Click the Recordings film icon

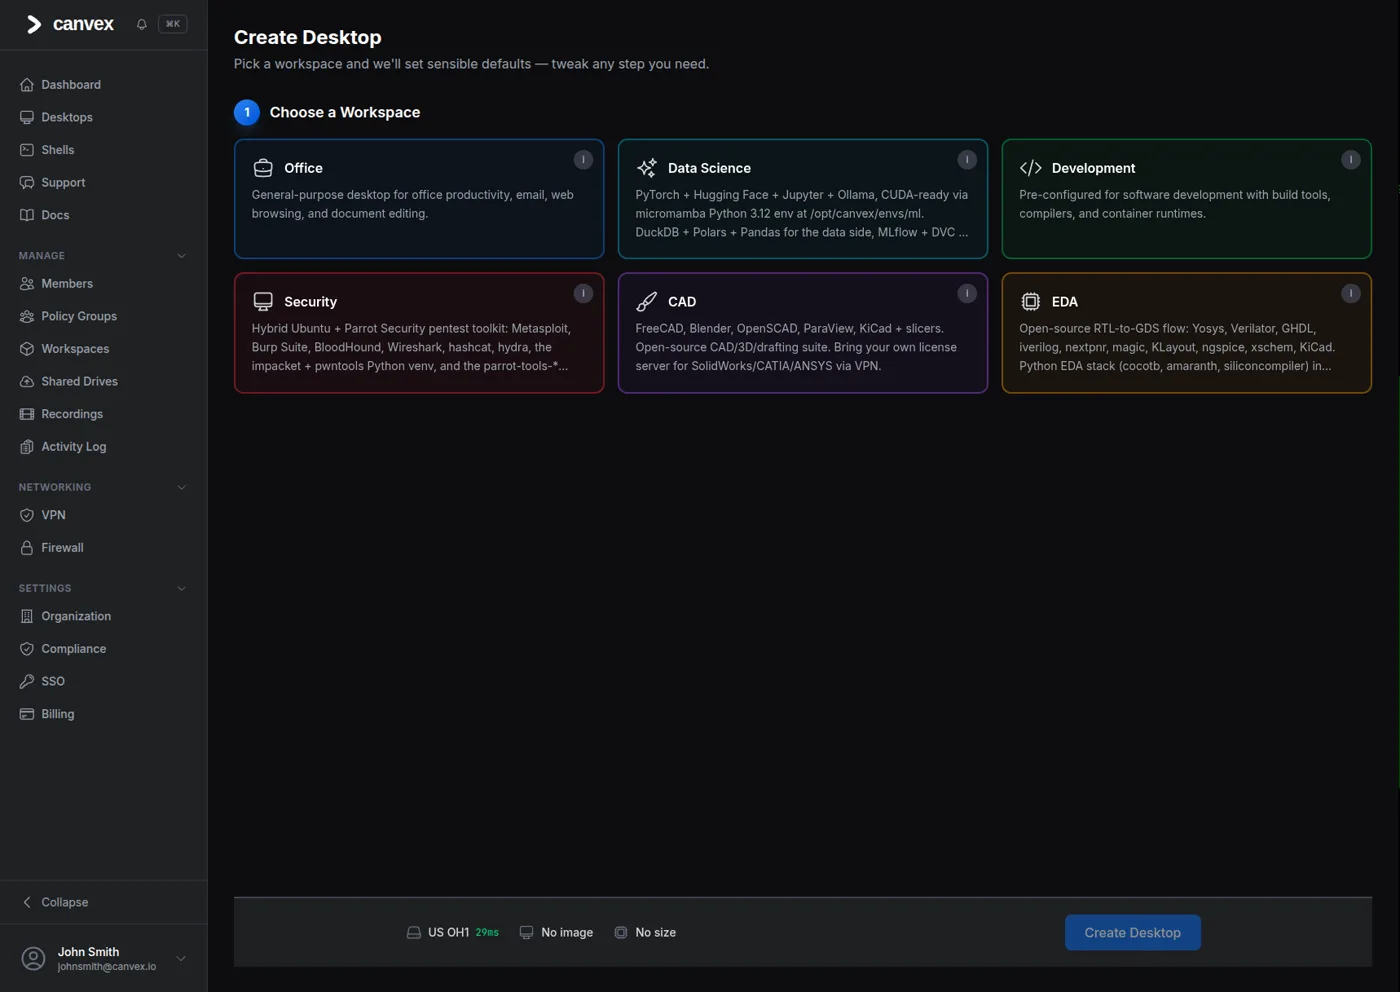pyautogui.click(x=27, y=414)
